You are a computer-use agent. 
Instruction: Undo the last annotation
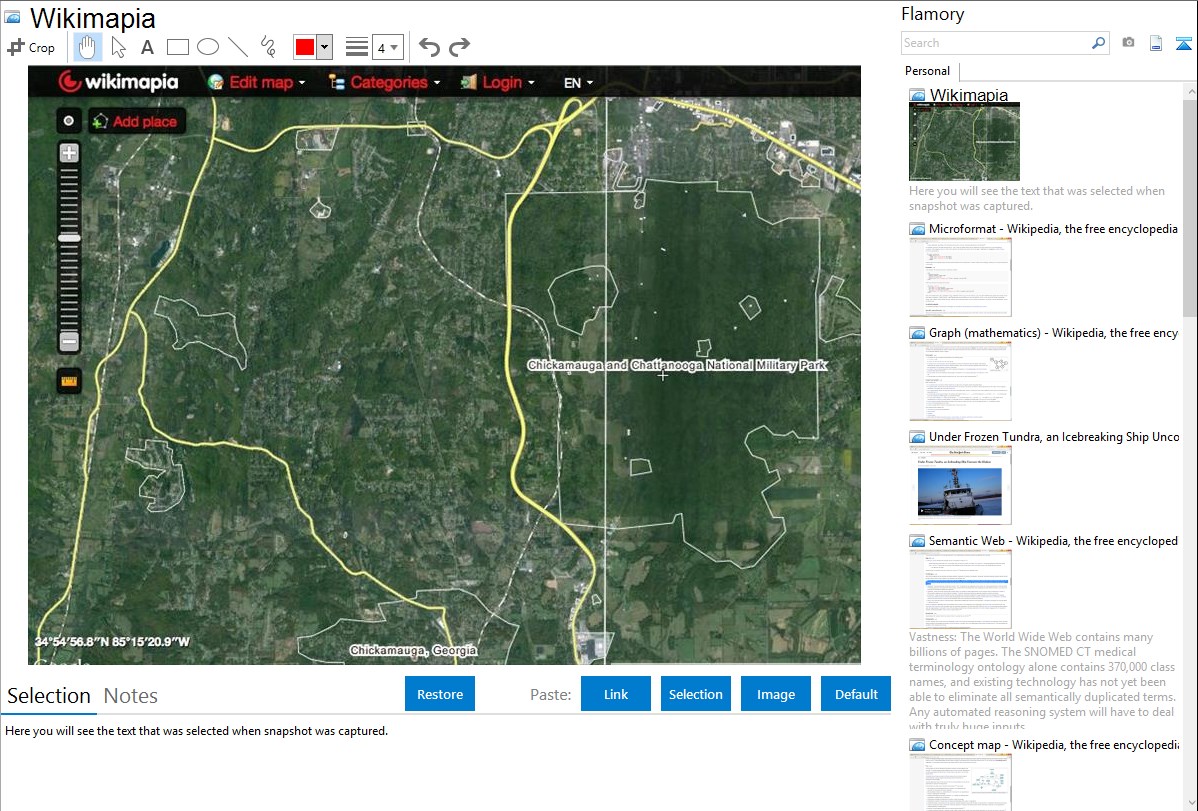pyautogui.click(x=429, y=47)
